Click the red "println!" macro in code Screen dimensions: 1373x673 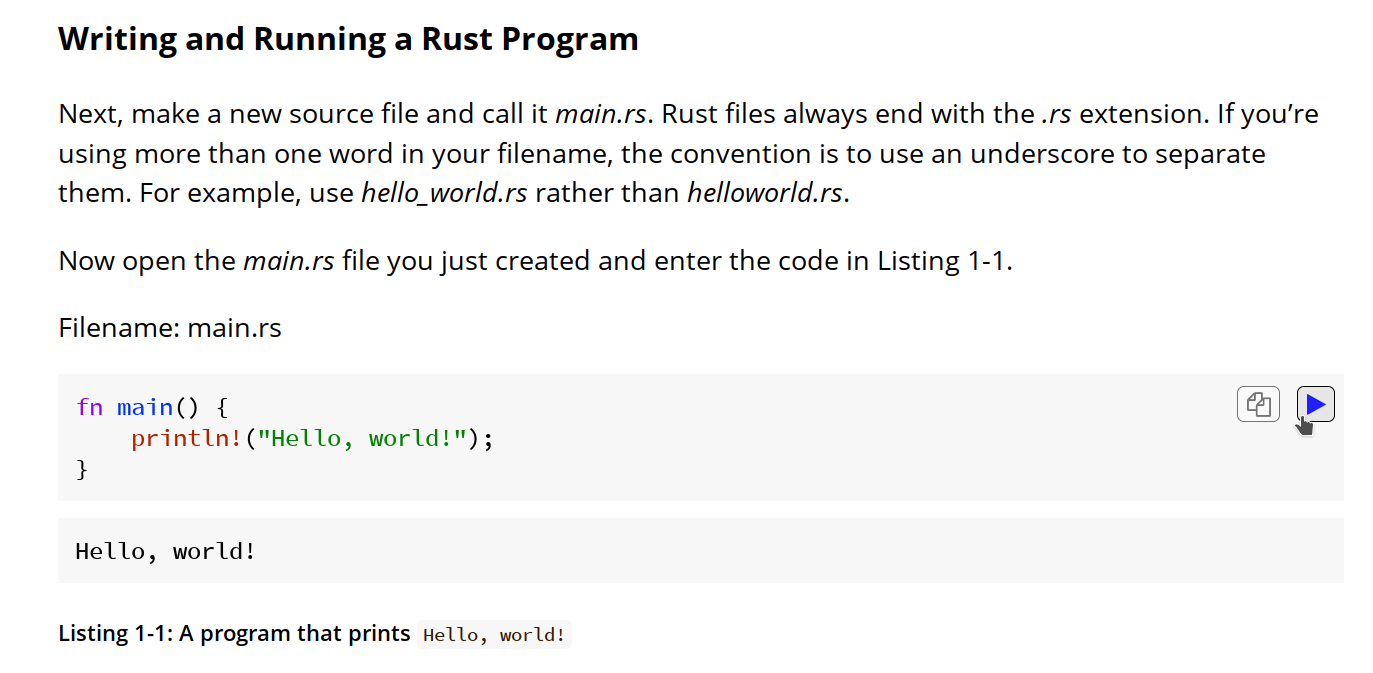(186, 438)
